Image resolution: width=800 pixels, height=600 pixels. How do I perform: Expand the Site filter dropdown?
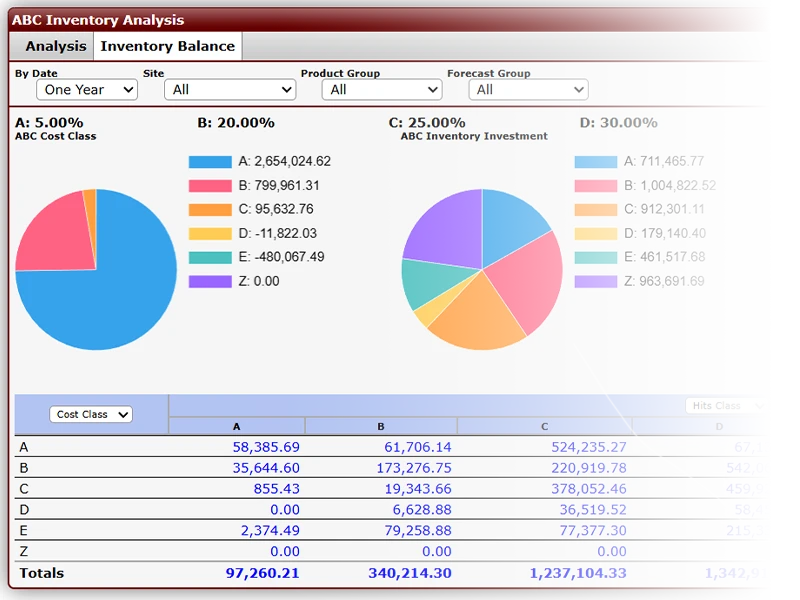(229, 89)
